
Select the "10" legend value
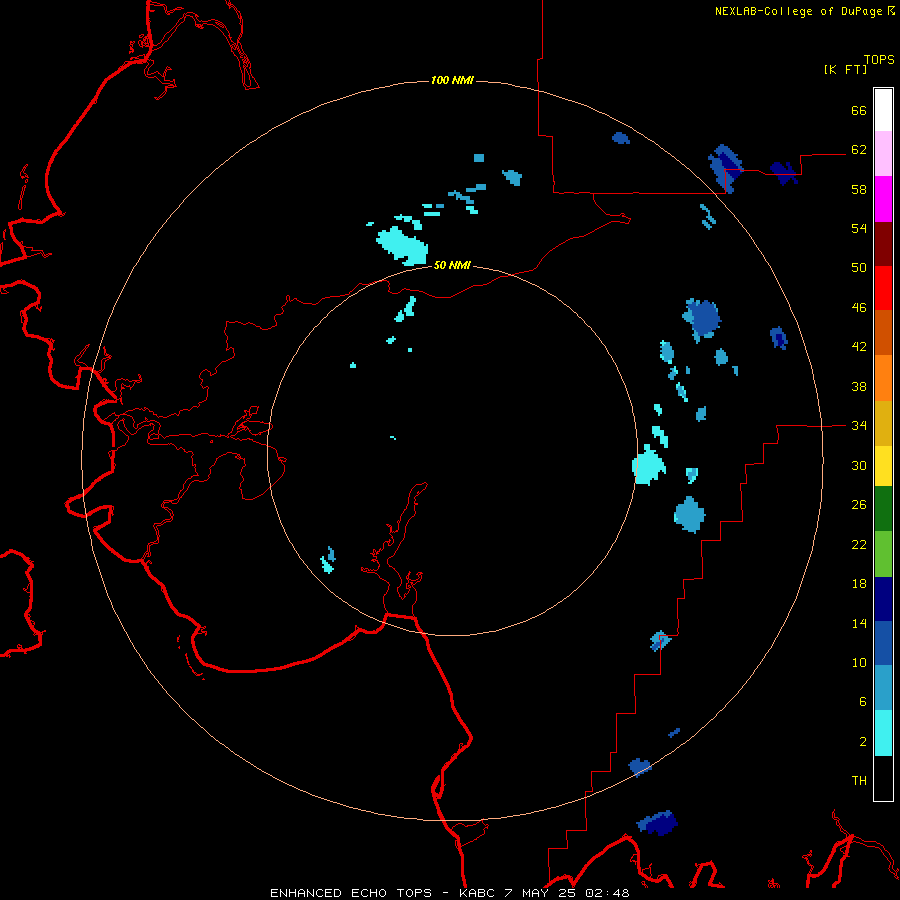tap(859, 662)
